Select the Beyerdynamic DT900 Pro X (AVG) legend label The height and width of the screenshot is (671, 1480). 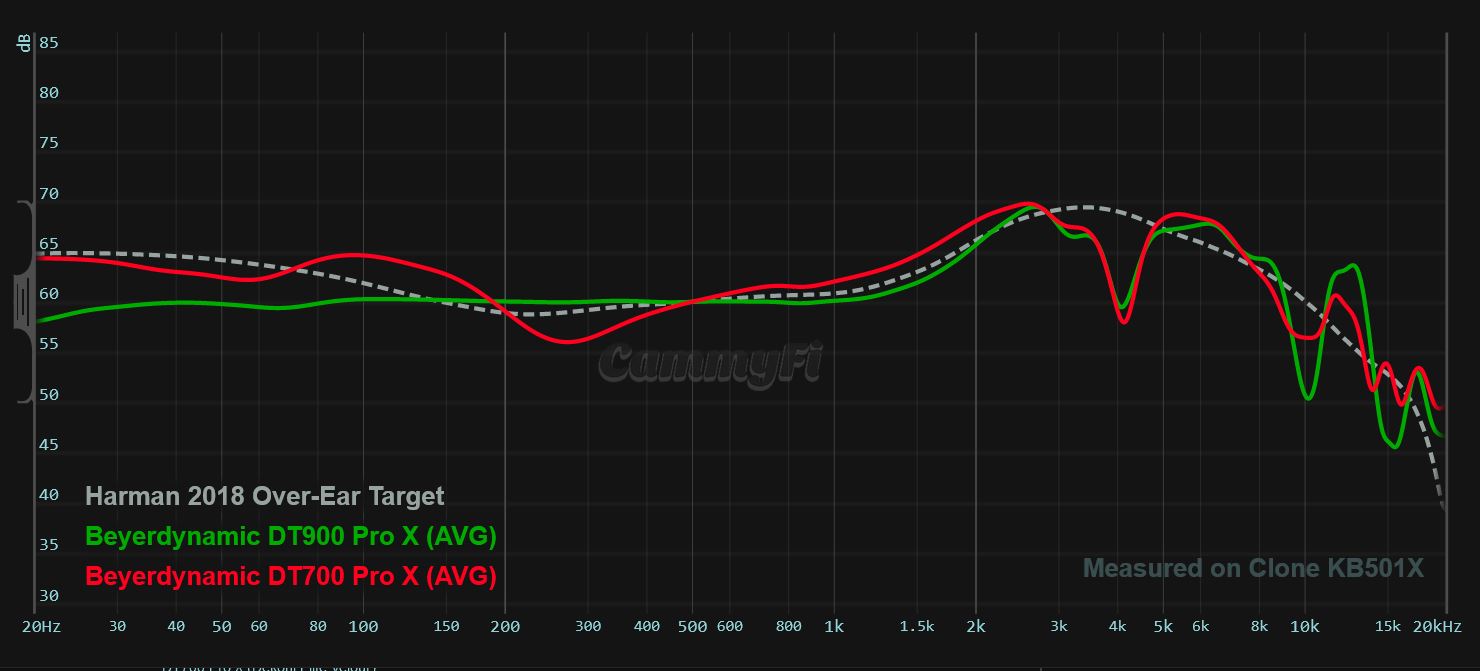coord(291,536)
